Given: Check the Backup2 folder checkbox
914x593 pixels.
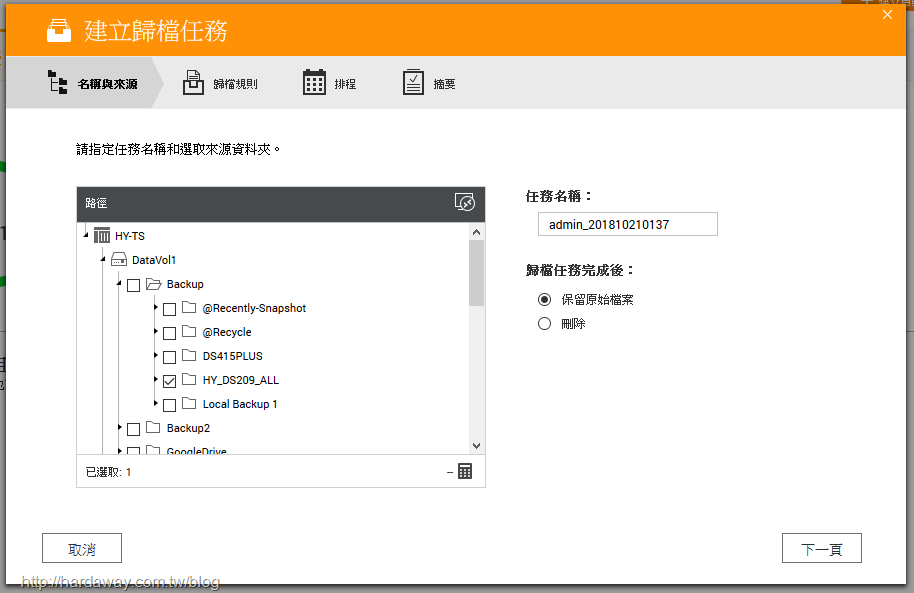Looking at the screenshot, I should [133, 429].
